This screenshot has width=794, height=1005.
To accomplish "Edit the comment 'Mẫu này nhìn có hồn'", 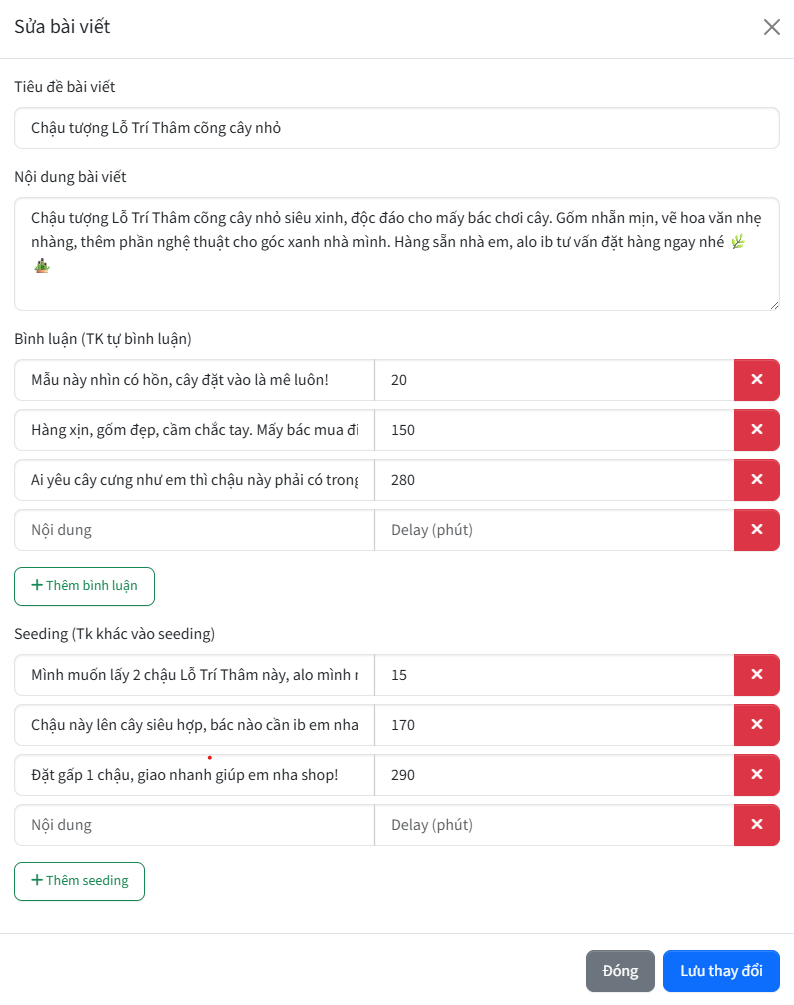I will [194, 379].
